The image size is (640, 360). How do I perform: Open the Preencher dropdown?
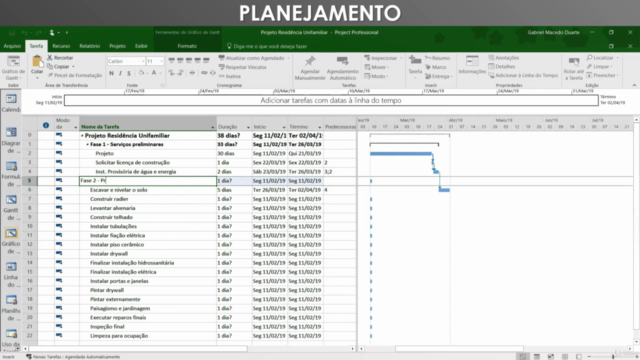(602, 76)
